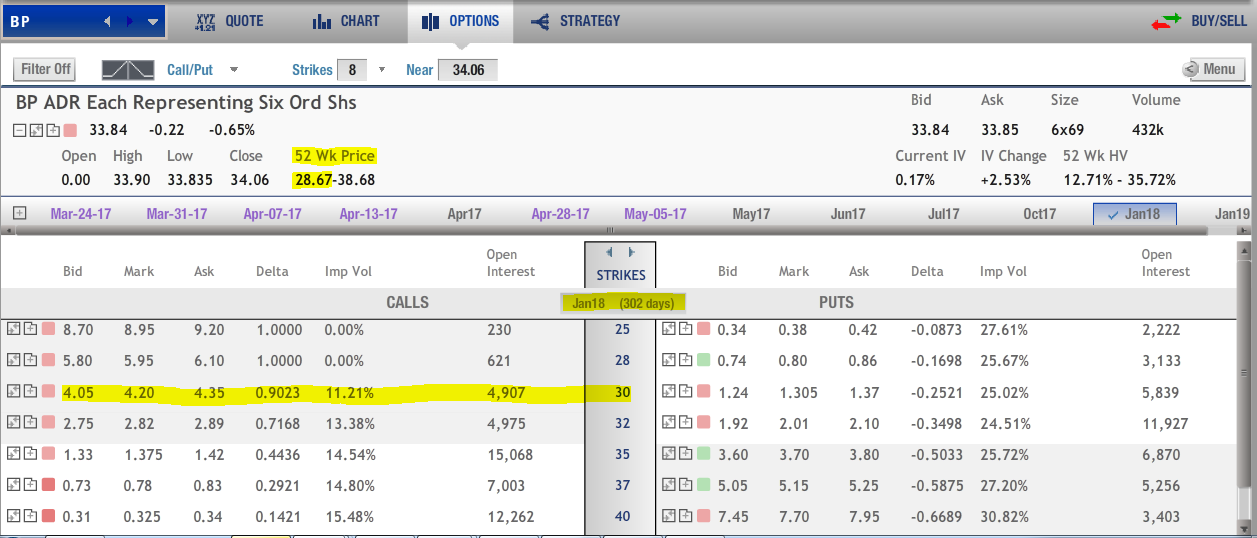
Task: Select the May-05-17 expiration
Action: coord(655,214)
